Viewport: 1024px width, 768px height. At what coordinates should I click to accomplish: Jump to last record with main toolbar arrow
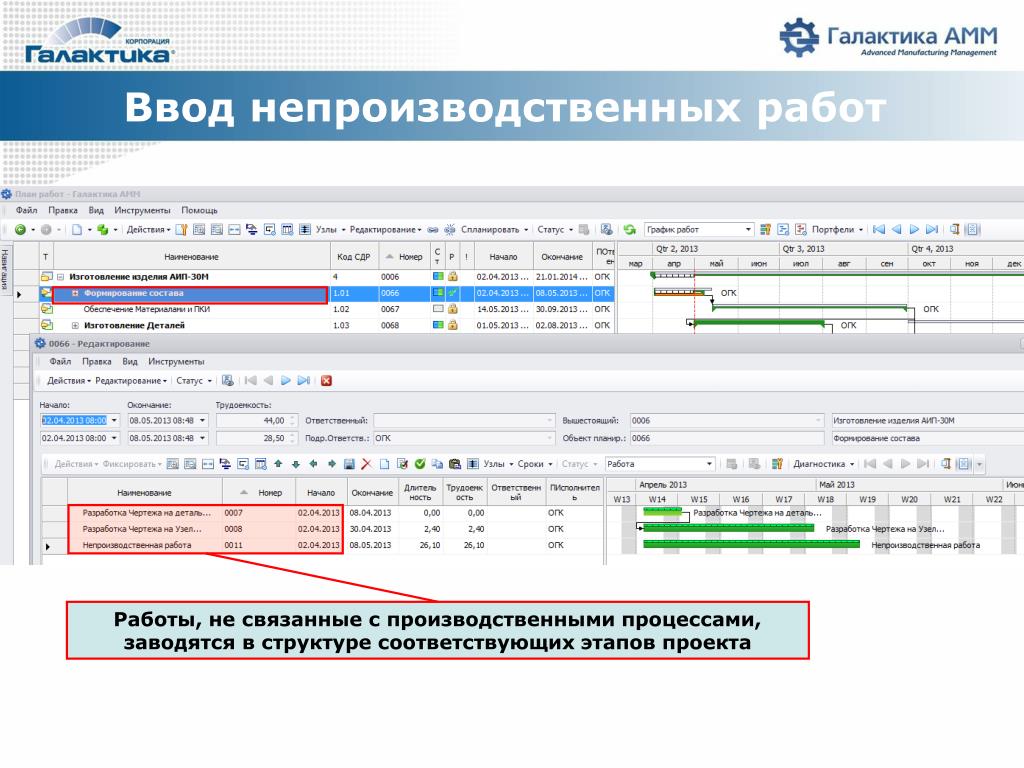pos(932,230)
